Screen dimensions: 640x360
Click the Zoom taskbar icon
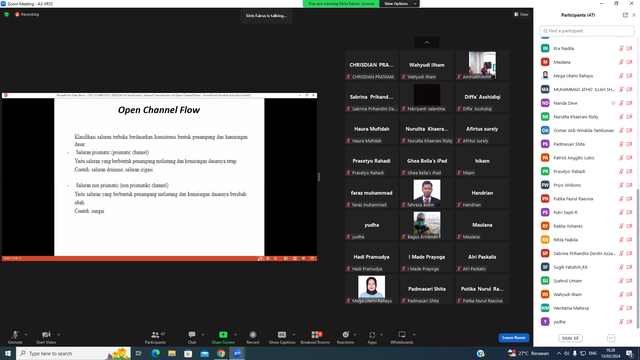[238, 353]
